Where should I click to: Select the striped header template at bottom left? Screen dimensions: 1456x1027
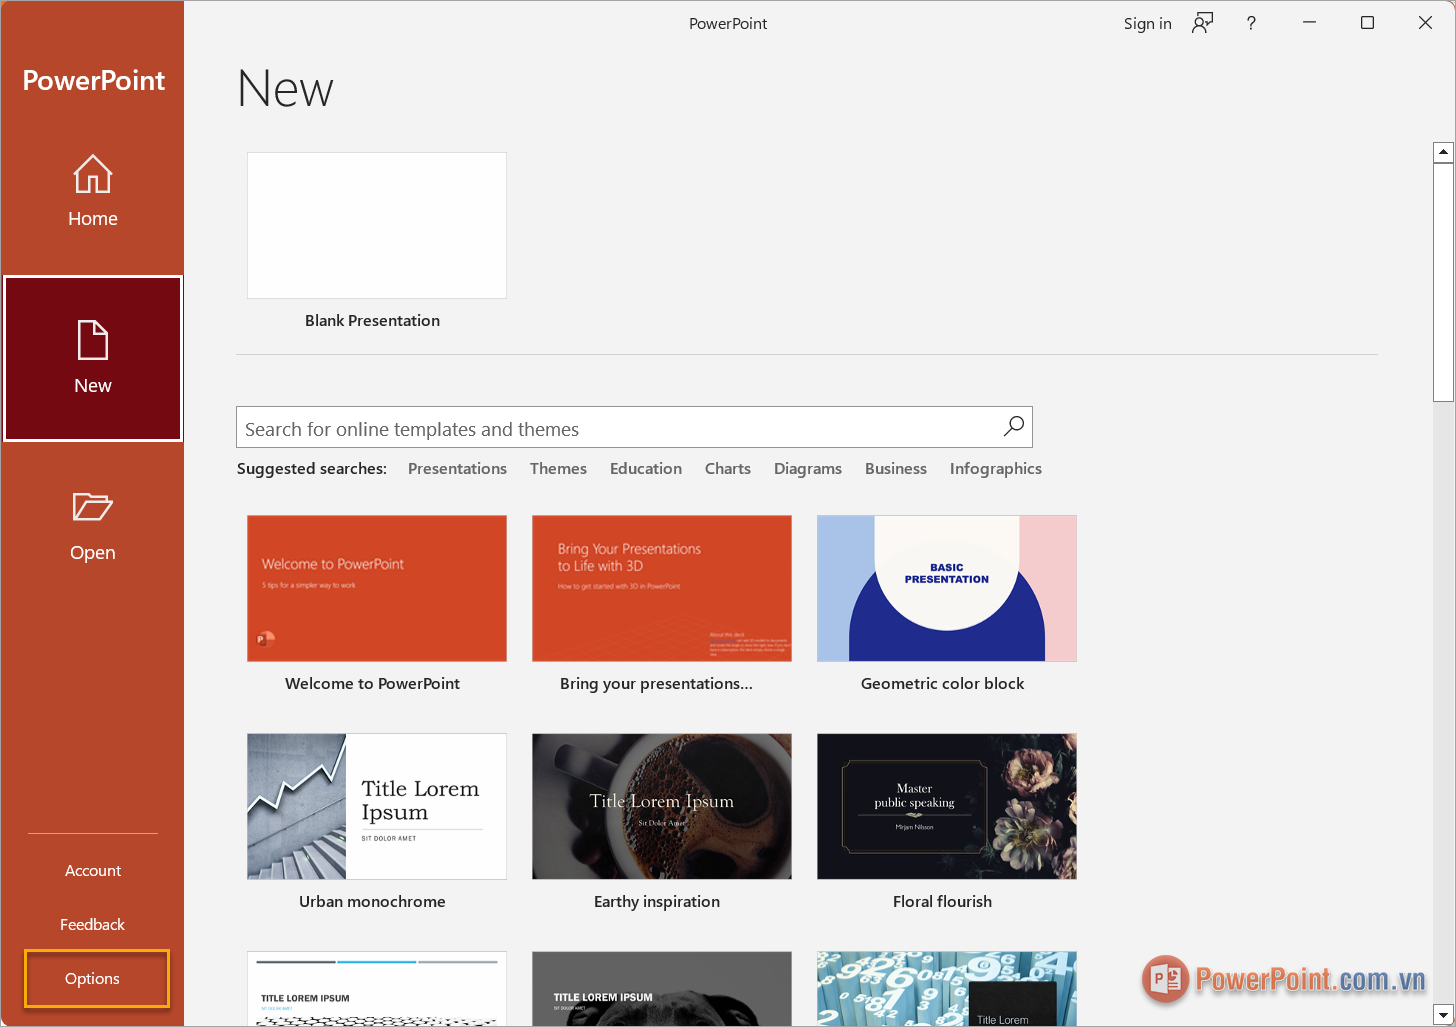point(377,988)
